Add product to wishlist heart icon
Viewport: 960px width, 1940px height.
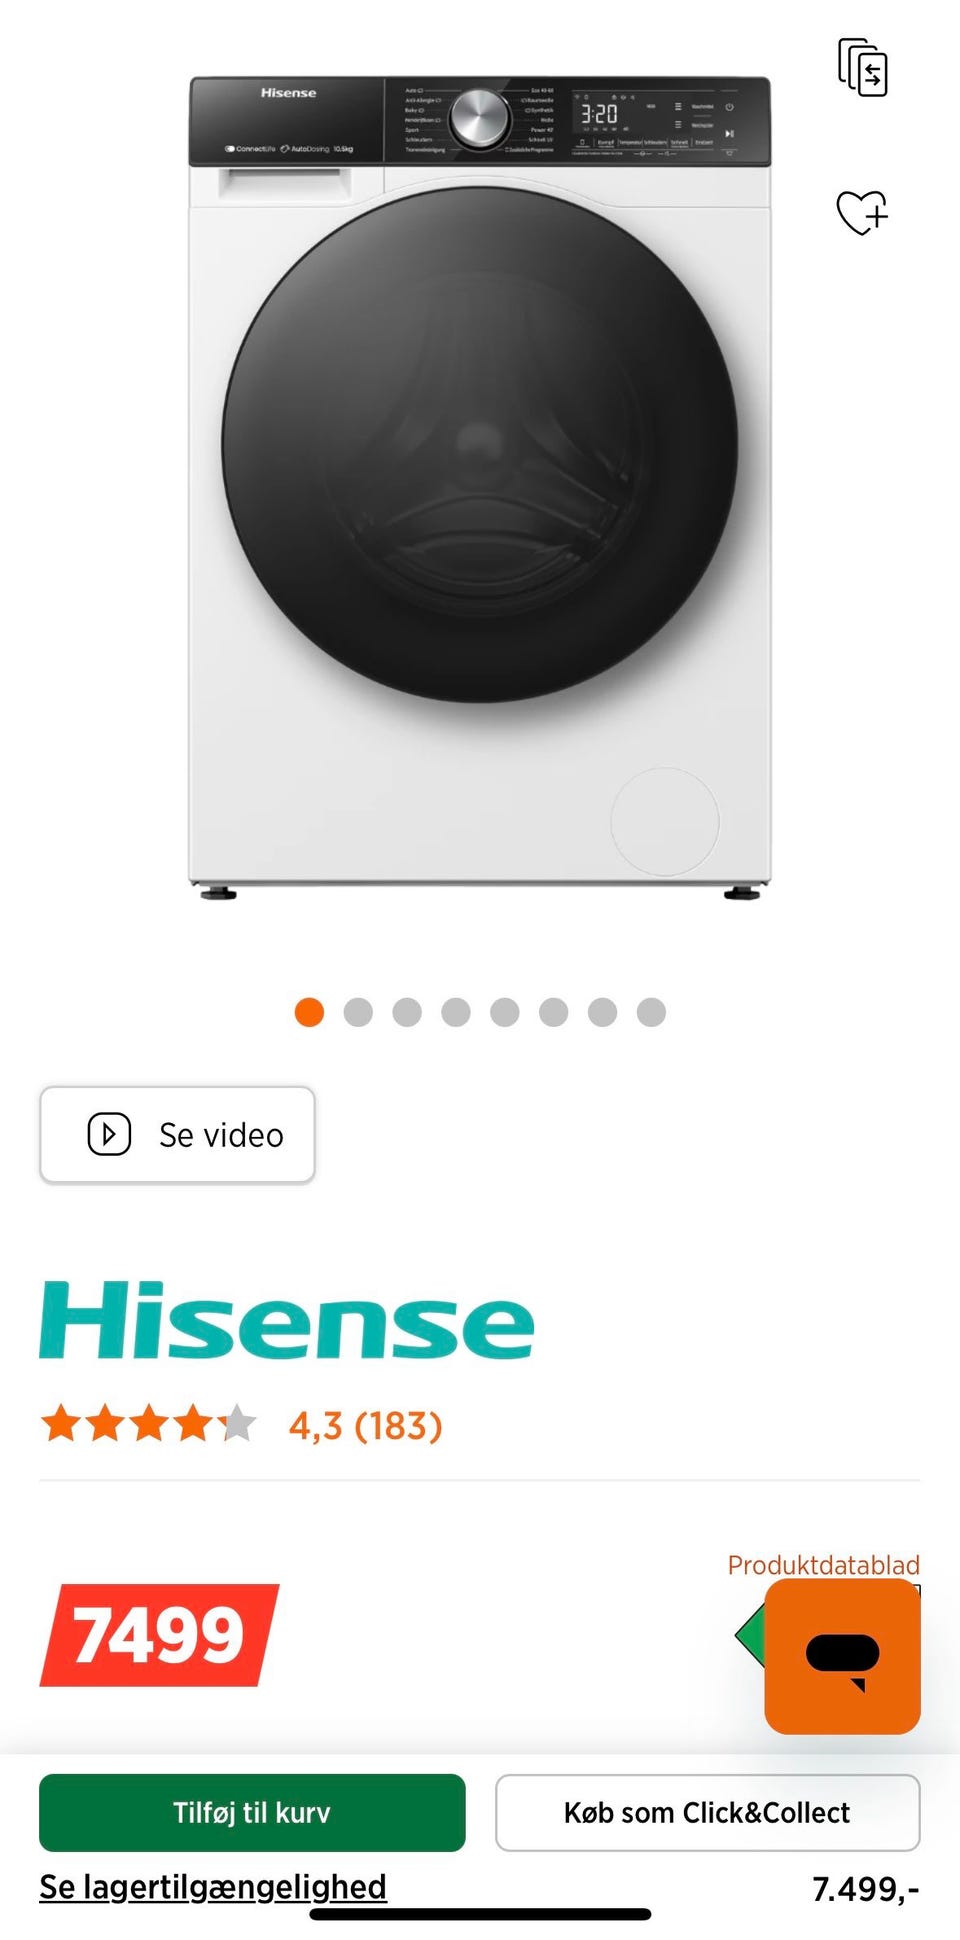pos(862,212)
